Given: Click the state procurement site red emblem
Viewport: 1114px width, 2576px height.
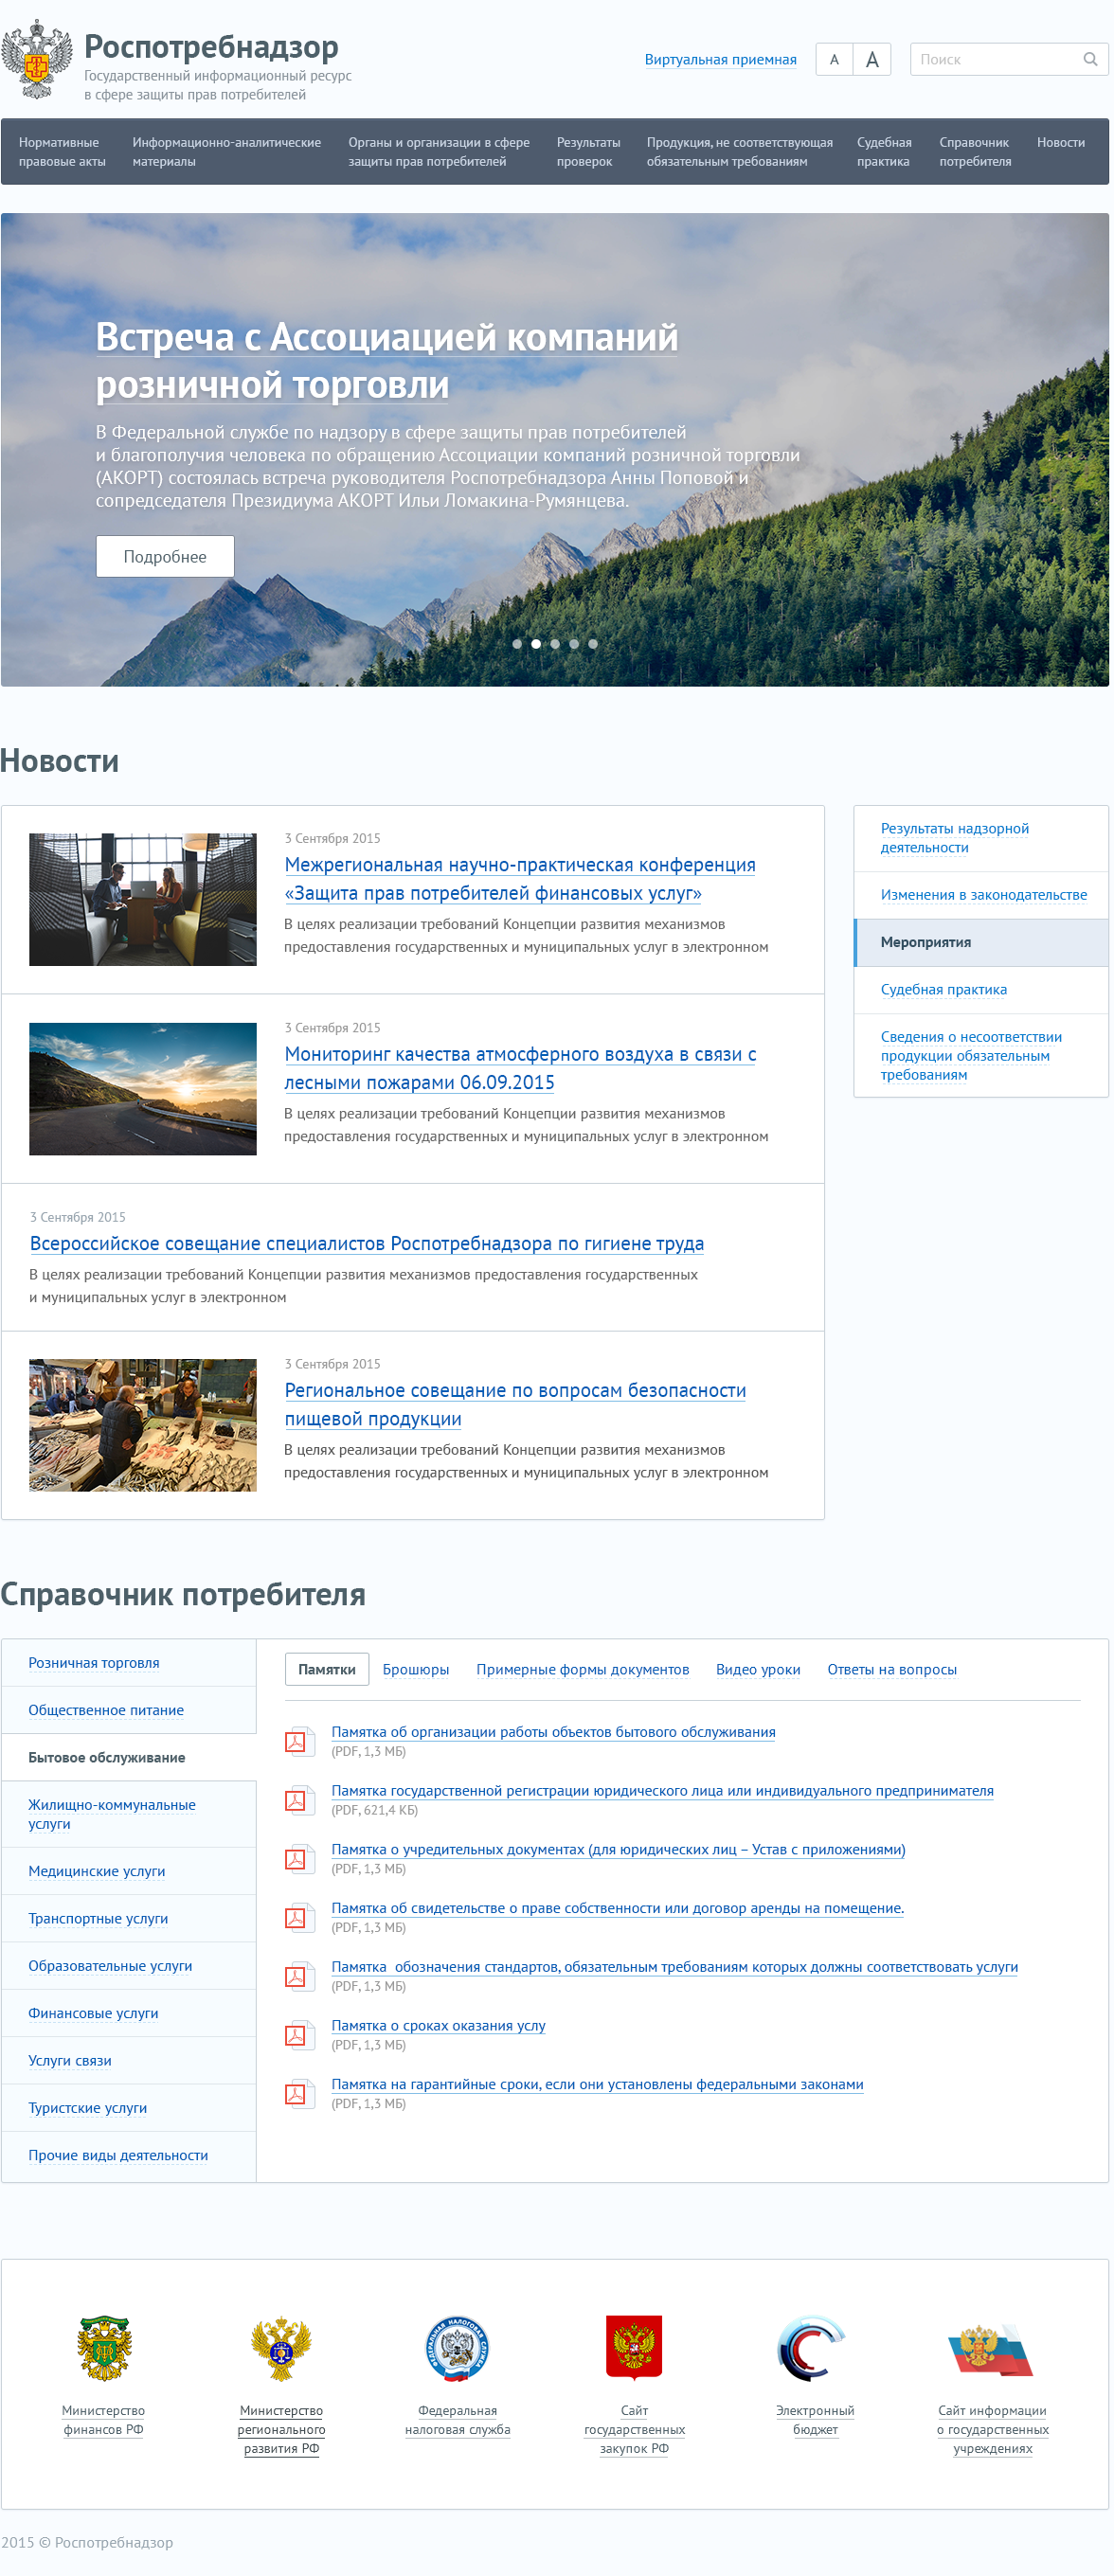Looking at the screenshot, I should point(634,2348).
